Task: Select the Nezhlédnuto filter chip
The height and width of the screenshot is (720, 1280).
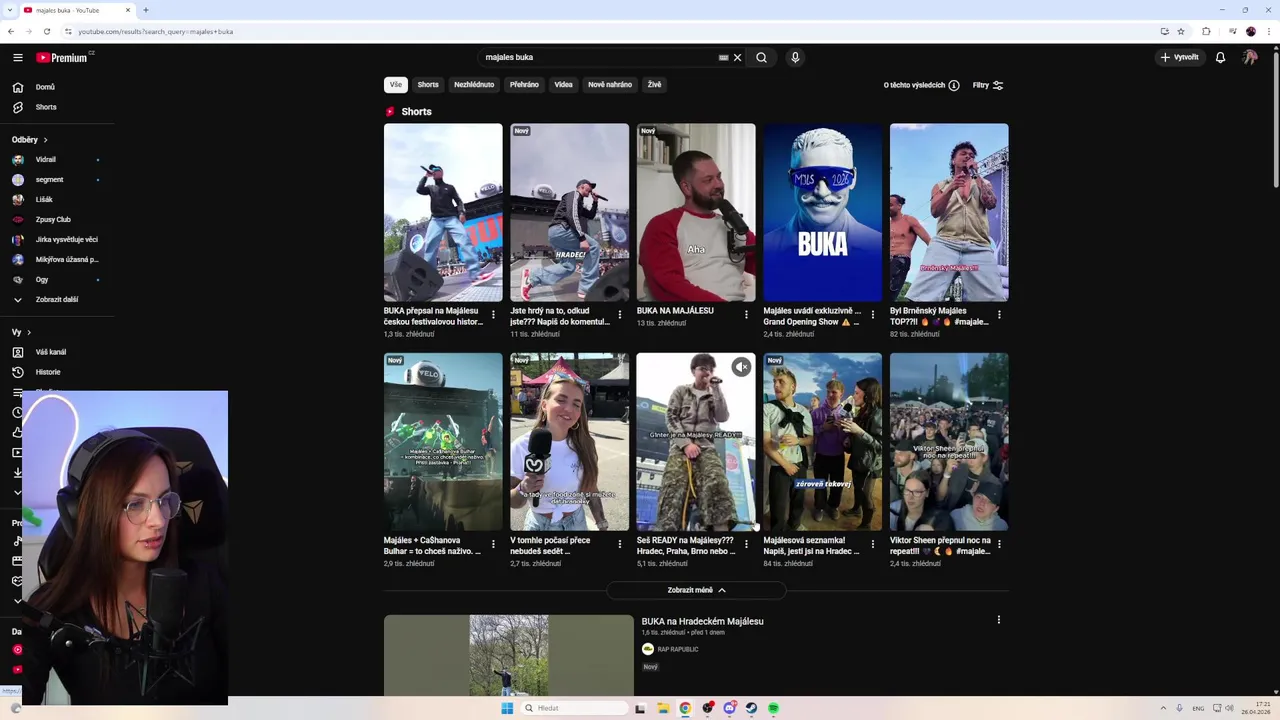Action: pyautogui.click(x=474, y=85)
